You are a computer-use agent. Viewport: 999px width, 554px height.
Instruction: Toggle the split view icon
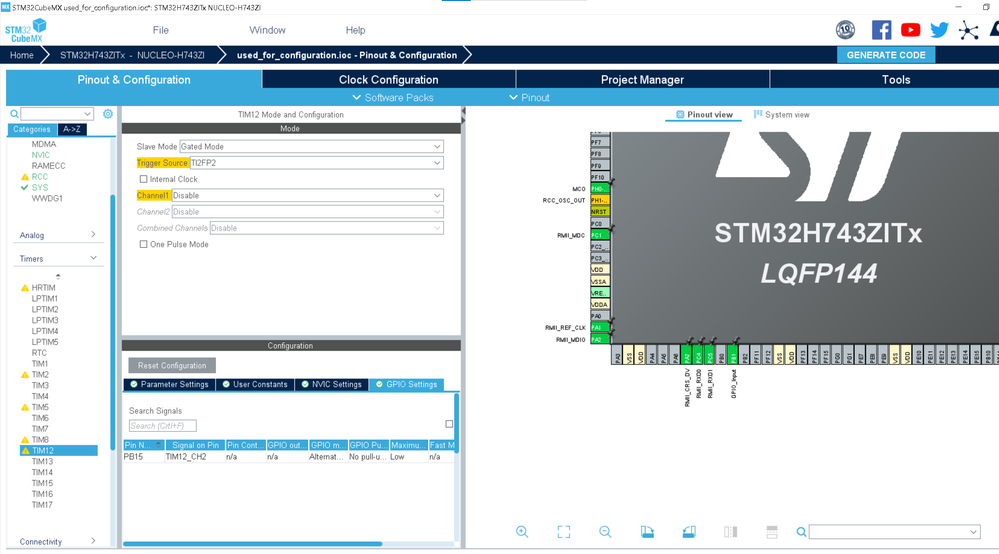point(730,532)
